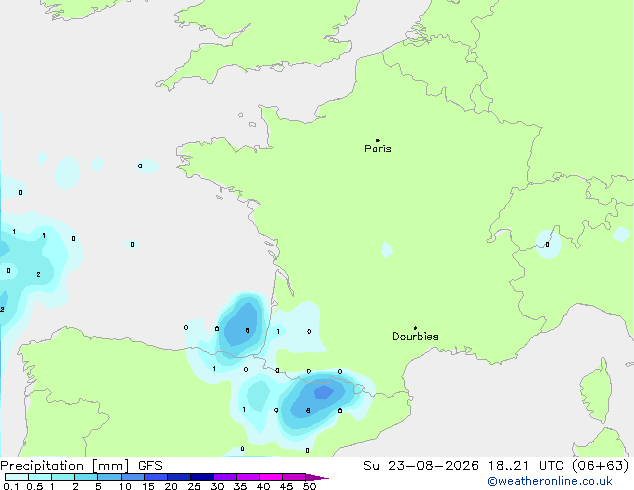Click the 20–25 mm legend color box

179,477
